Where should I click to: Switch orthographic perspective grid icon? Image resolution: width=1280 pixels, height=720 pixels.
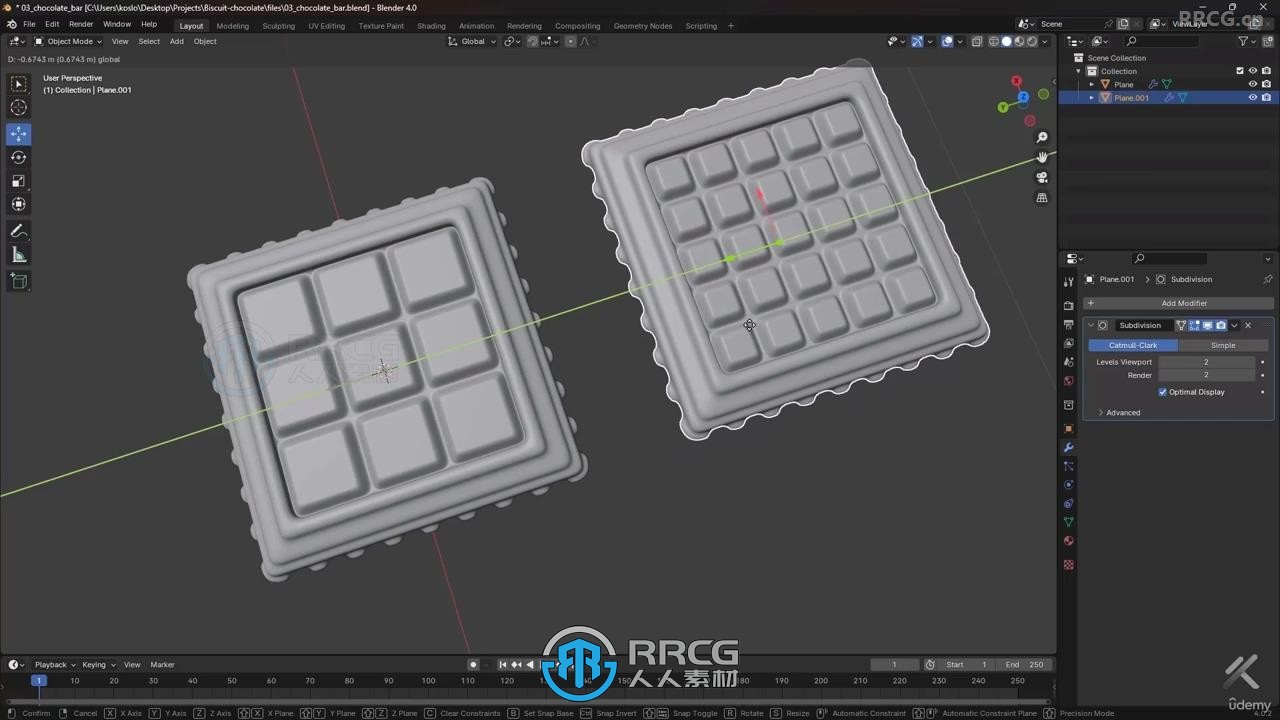(1042, 198)
